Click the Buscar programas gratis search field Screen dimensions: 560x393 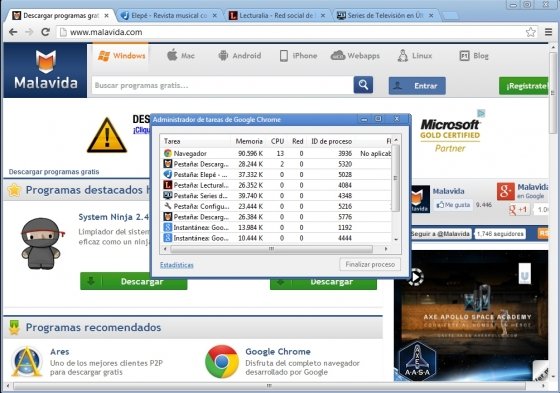222,85
